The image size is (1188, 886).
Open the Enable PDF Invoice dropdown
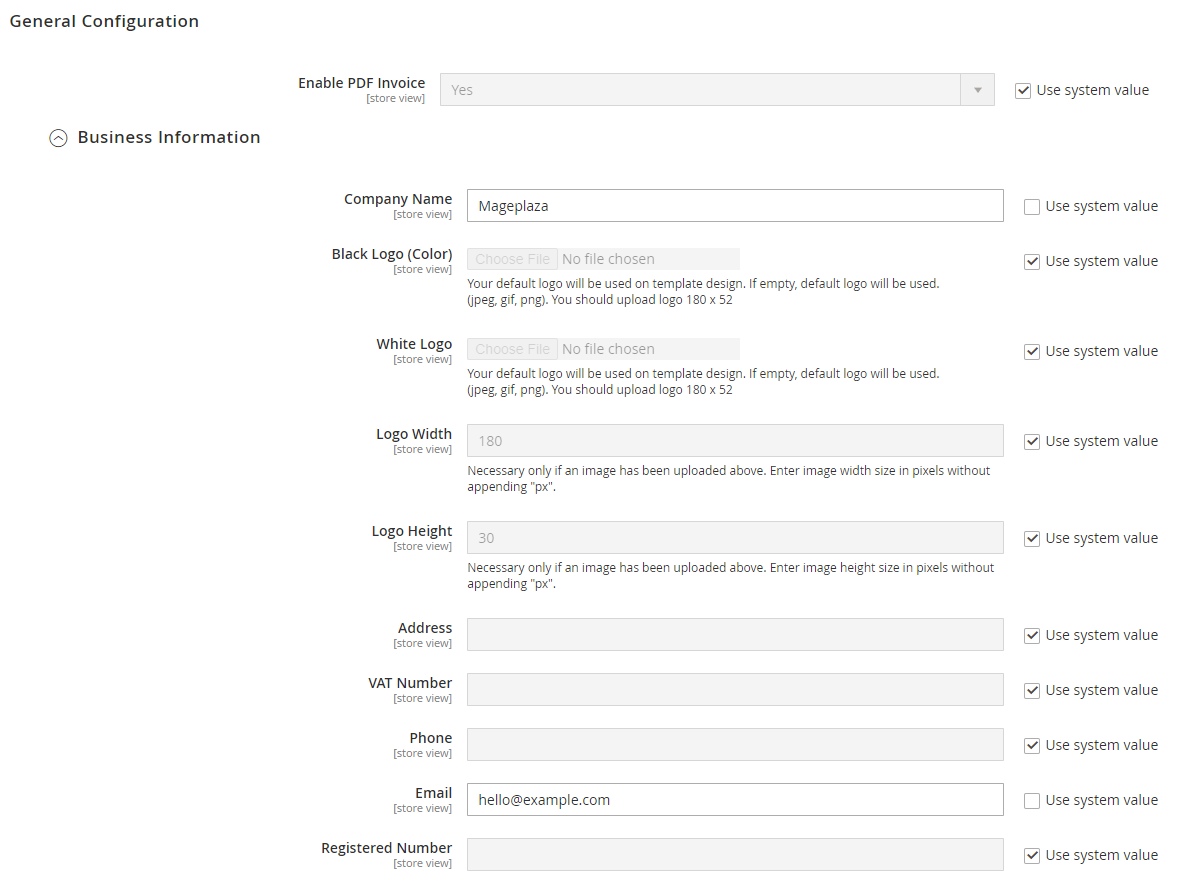(717, 90)
